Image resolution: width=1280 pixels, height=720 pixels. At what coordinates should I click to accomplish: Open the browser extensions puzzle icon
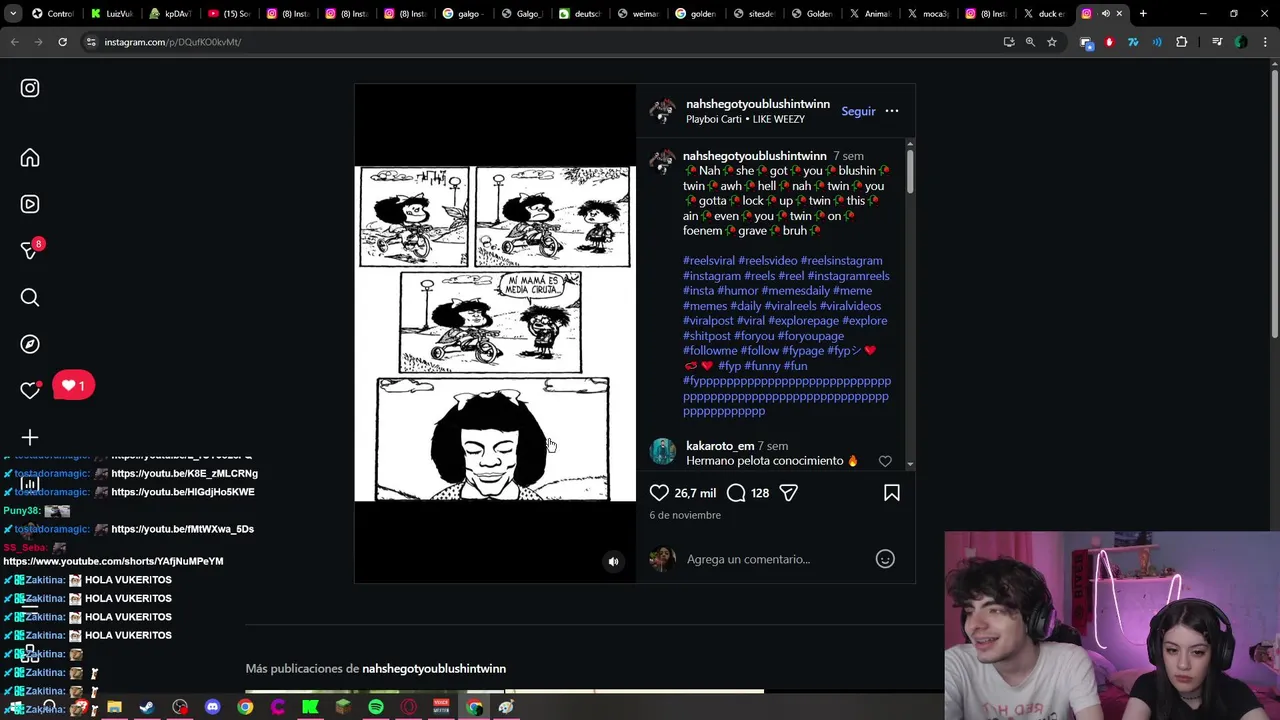[1182, 42]
